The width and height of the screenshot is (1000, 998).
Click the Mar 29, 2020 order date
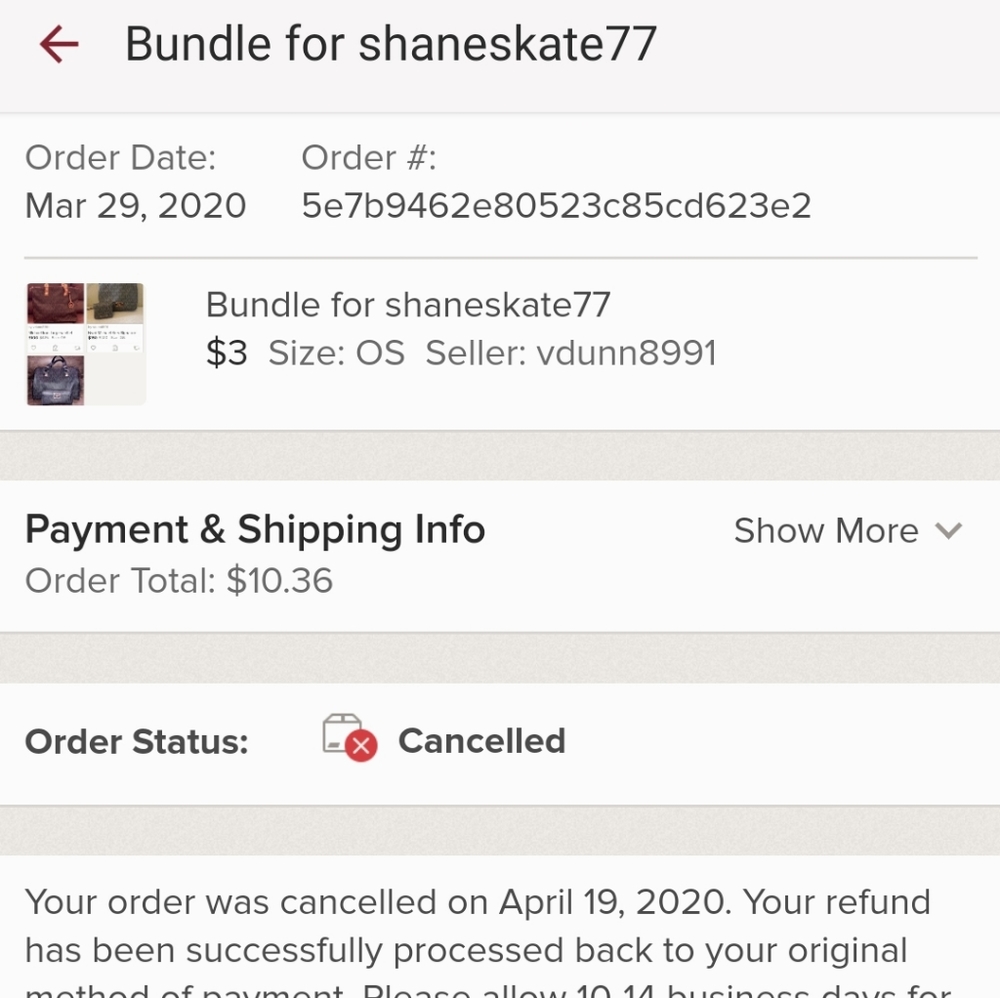click(x=135, y=206)
